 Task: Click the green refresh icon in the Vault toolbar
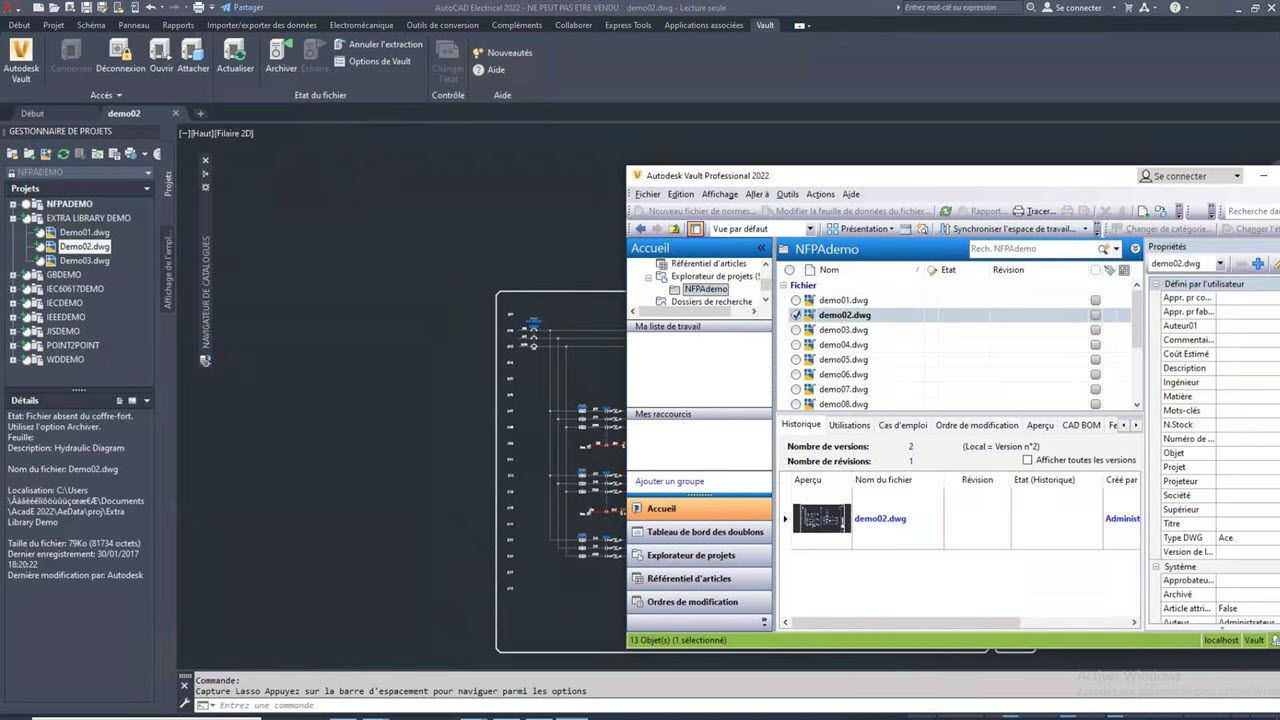[x=946, y=211]
